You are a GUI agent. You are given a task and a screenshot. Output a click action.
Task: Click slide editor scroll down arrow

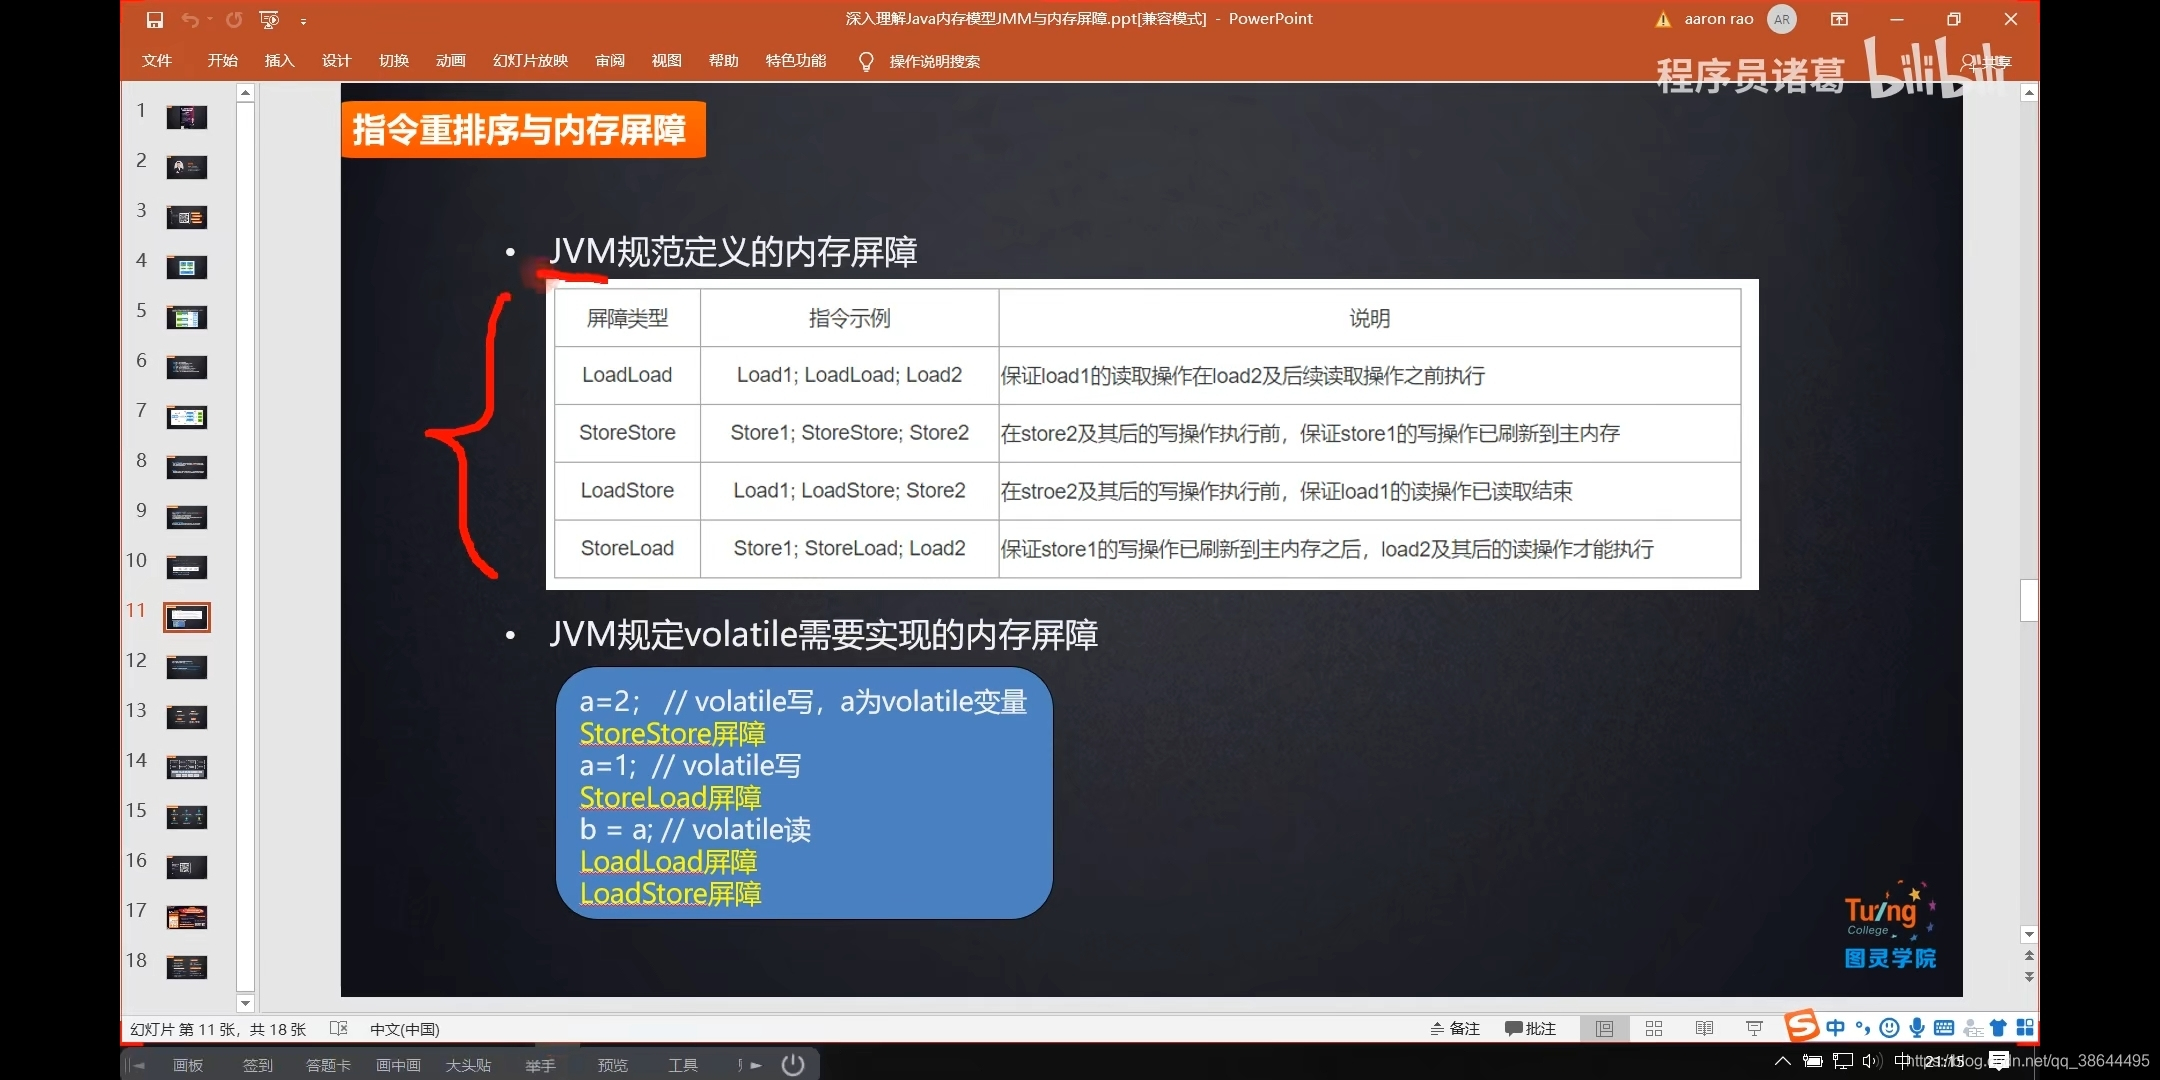2028,934
